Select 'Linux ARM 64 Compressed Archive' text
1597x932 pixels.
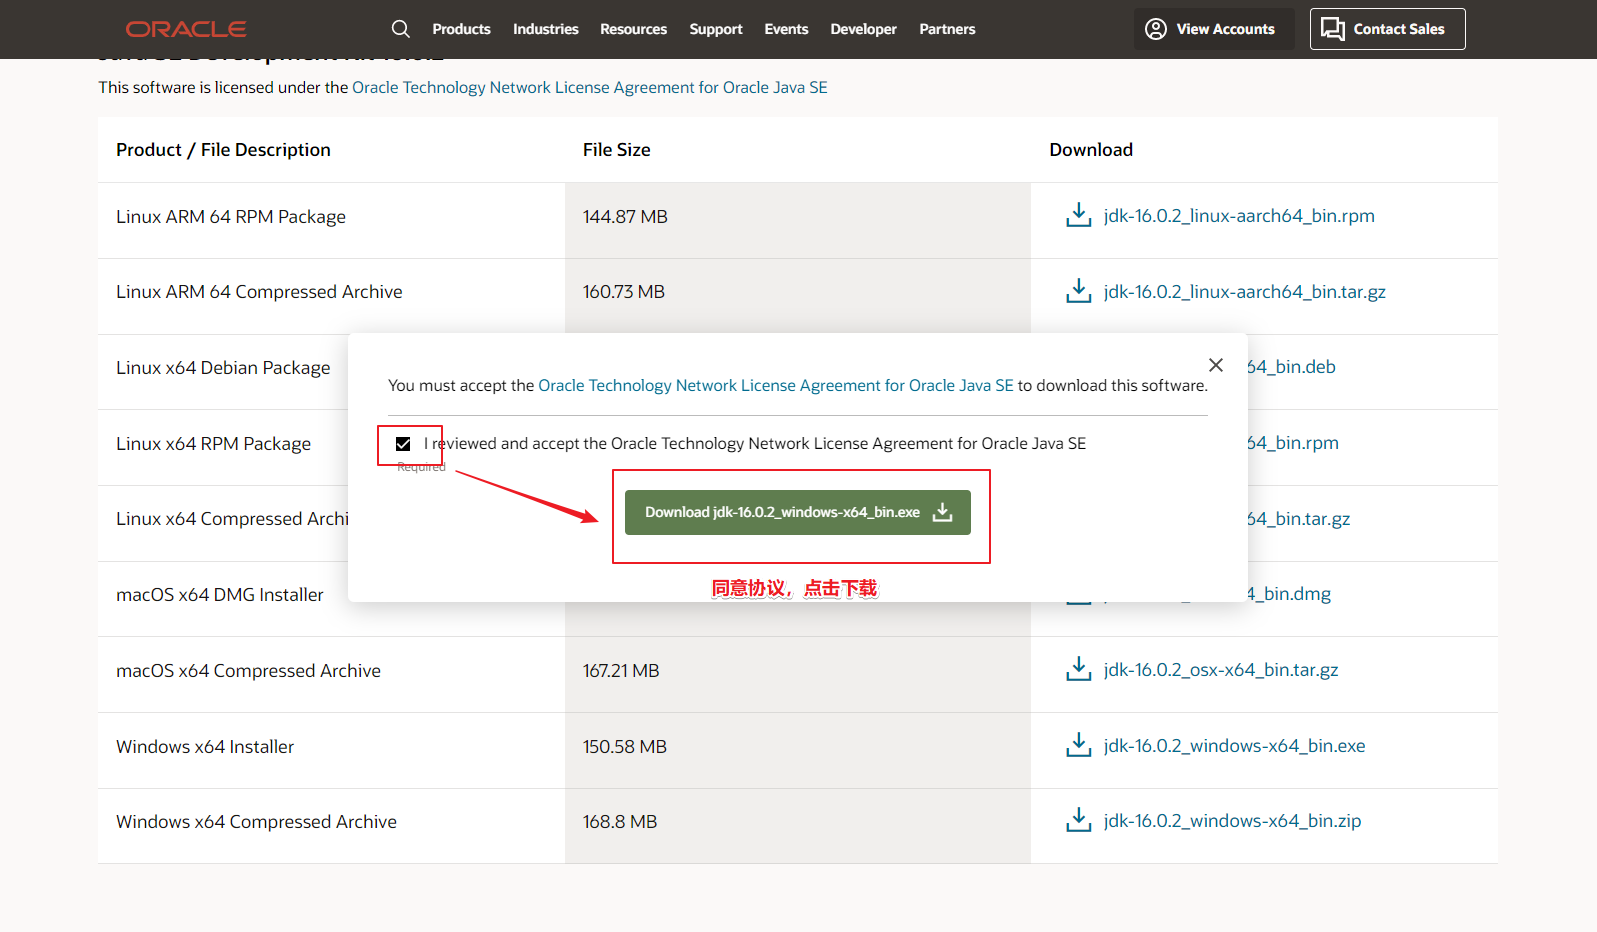(x=259, y=291)
